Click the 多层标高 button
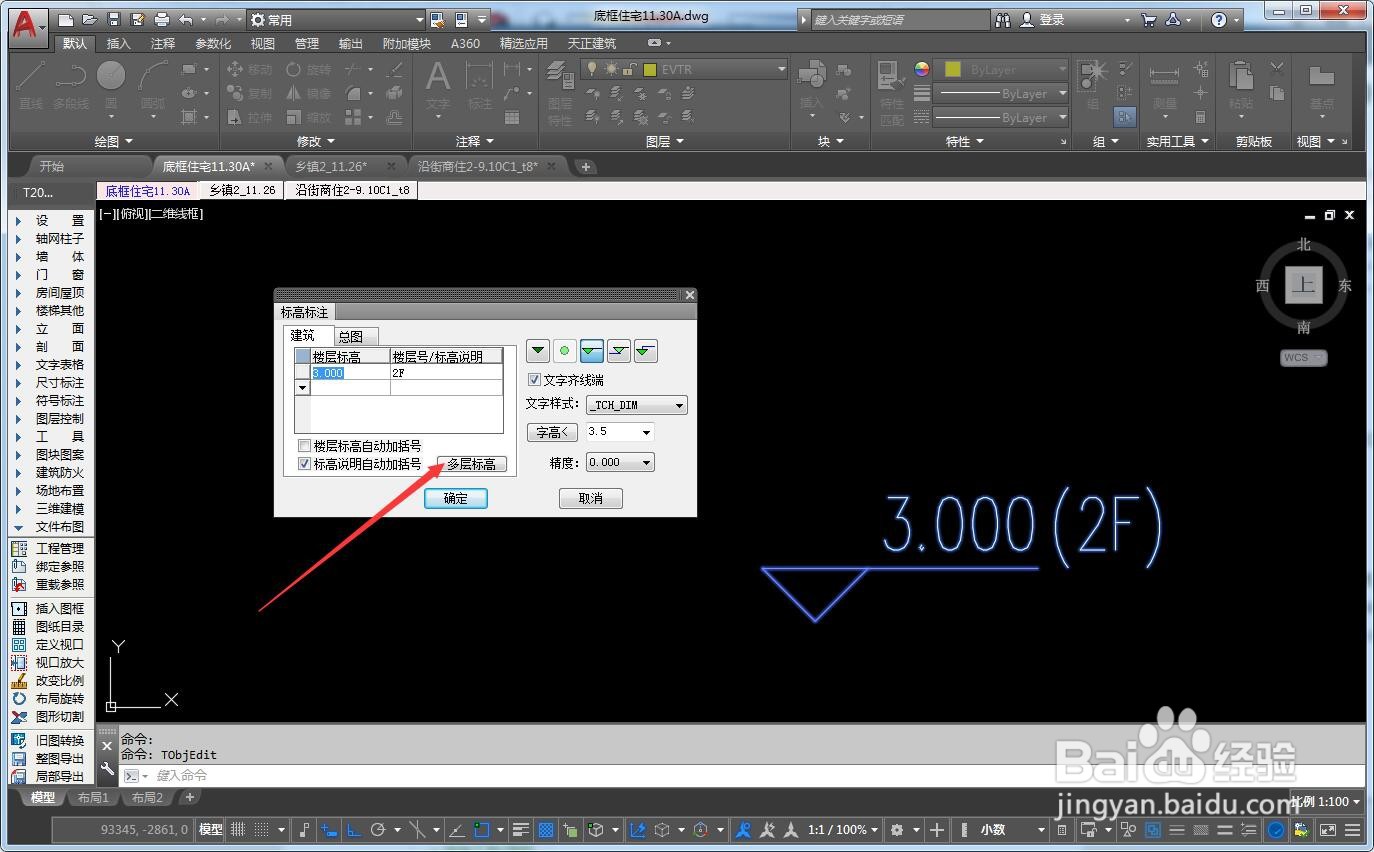 pos(472,464)
